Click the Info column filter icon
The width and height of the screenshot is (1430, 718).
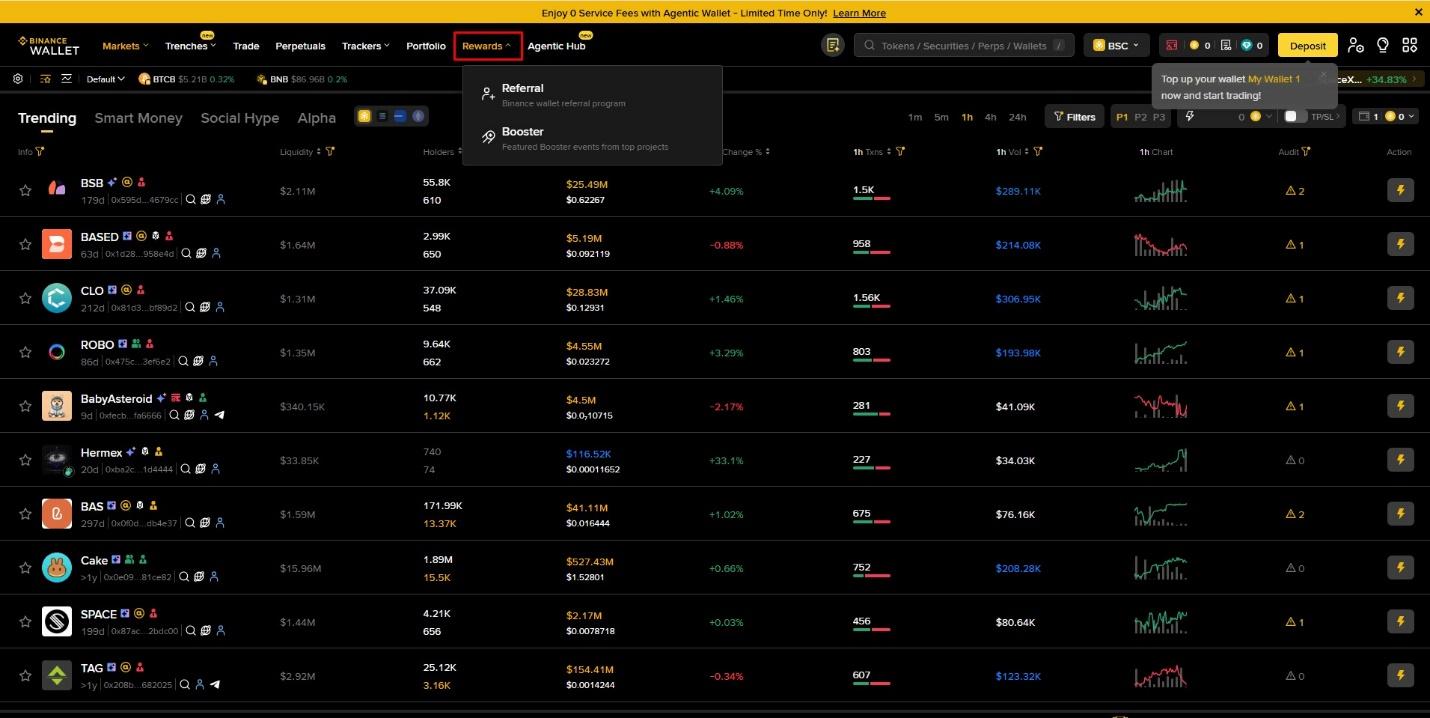[x=39, y=152]
